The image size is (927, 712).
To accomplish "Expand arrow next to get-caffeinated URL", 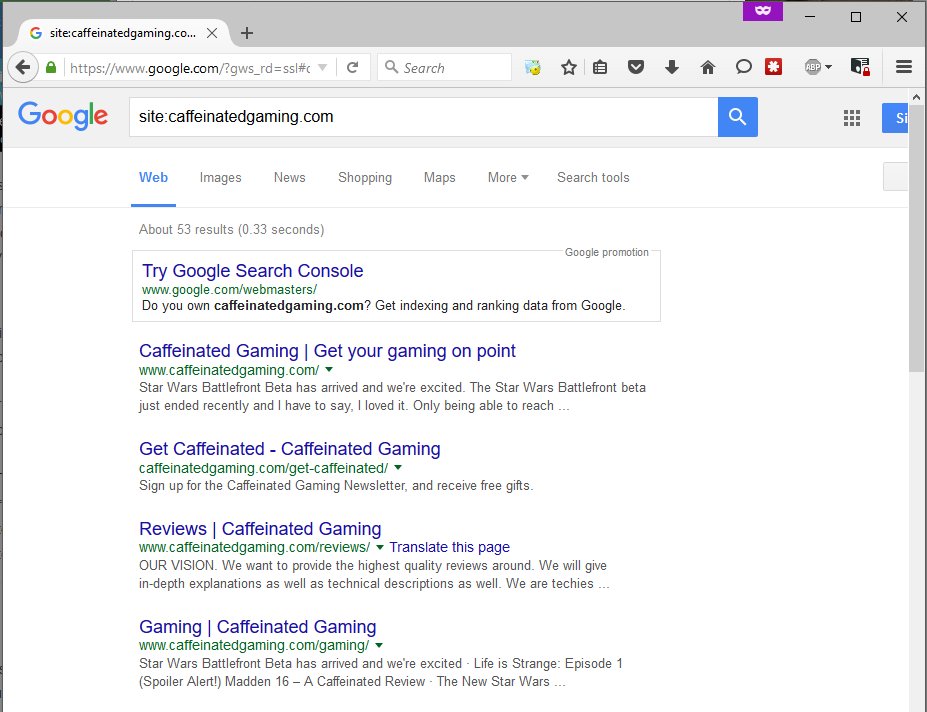I will 398,468.
